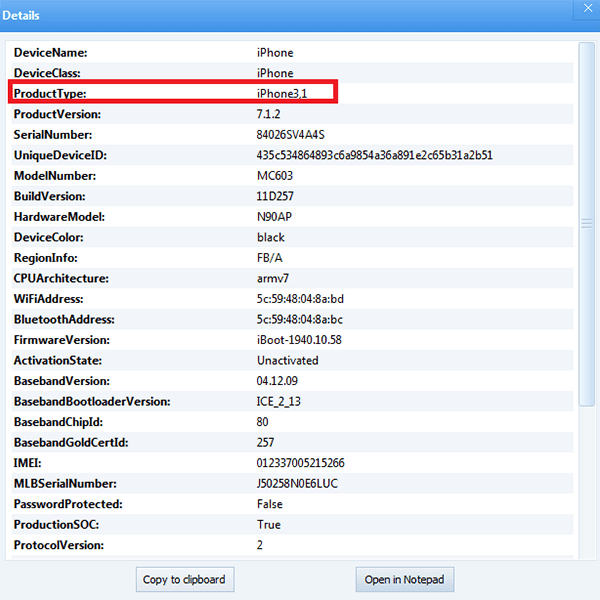Click the HardwareModel: label
This screenshot has width=600, height=600.
pyautogui.click(x=59, y=217)
